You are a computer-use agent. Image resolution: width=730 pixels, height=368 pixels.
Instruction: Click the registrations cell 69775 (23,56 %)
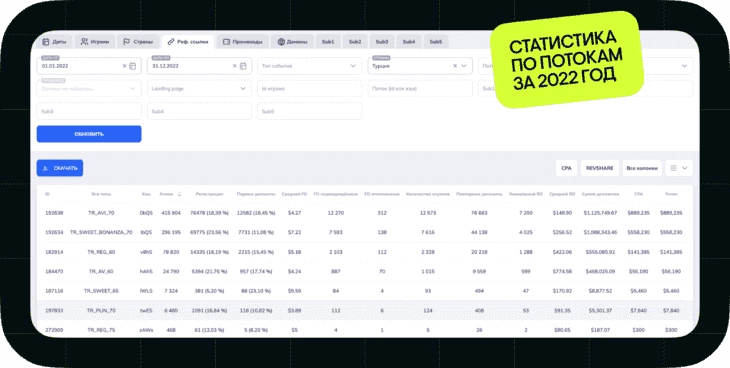pos(209,232)
